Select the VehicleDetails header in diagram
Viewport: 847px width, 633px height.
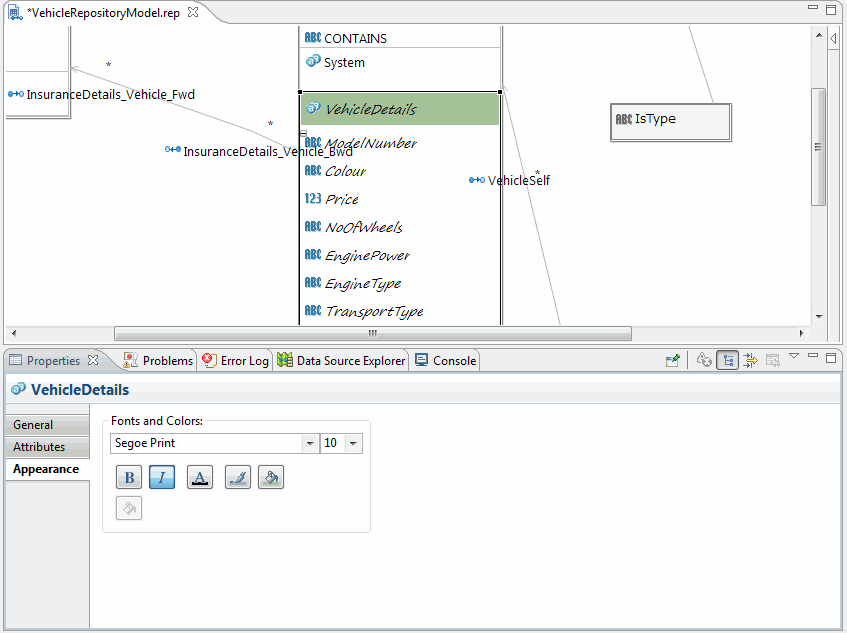point(400,109)
